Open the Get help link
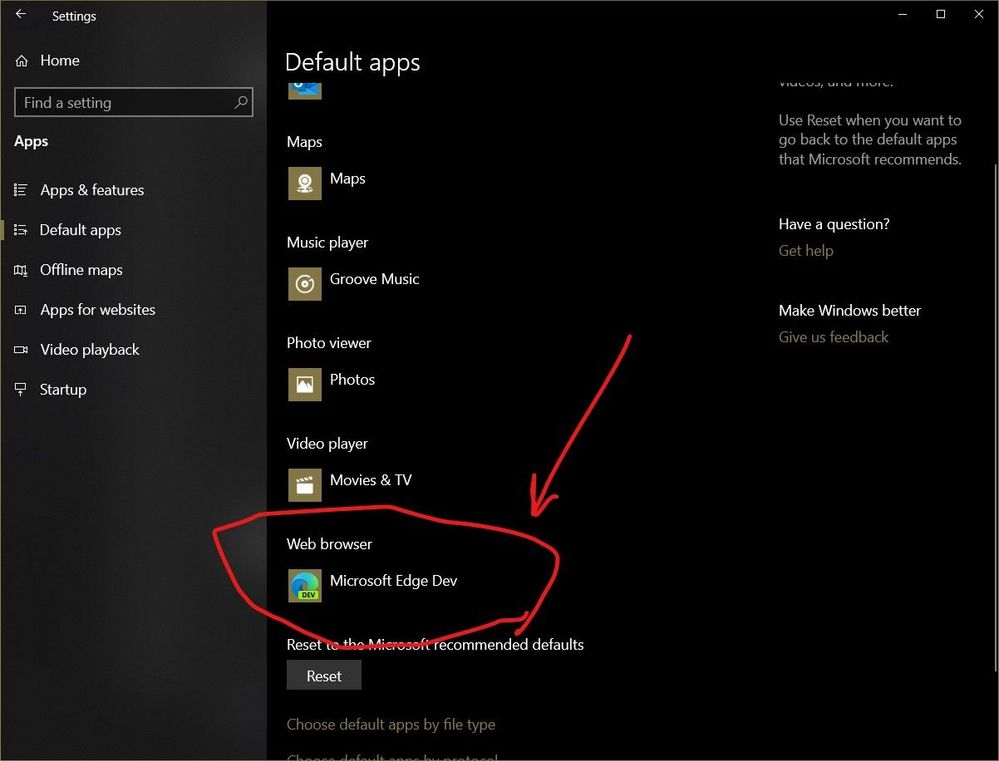999x761 pixels. click(805, 251)
